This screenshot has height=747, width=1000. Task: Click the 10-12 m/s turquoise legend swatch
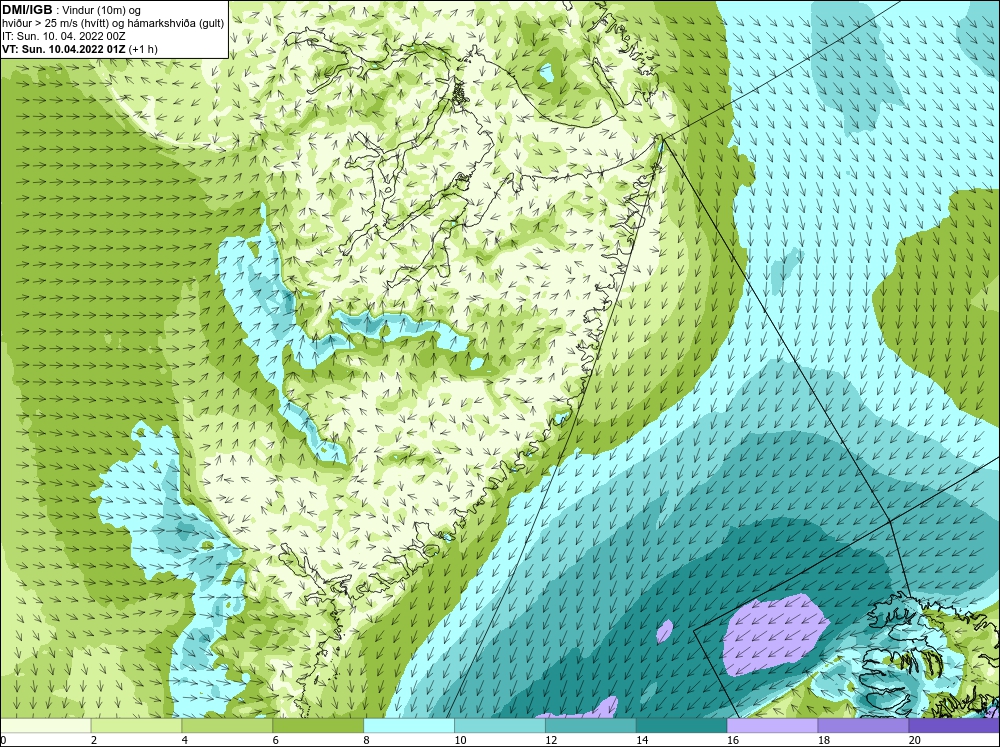500,726
